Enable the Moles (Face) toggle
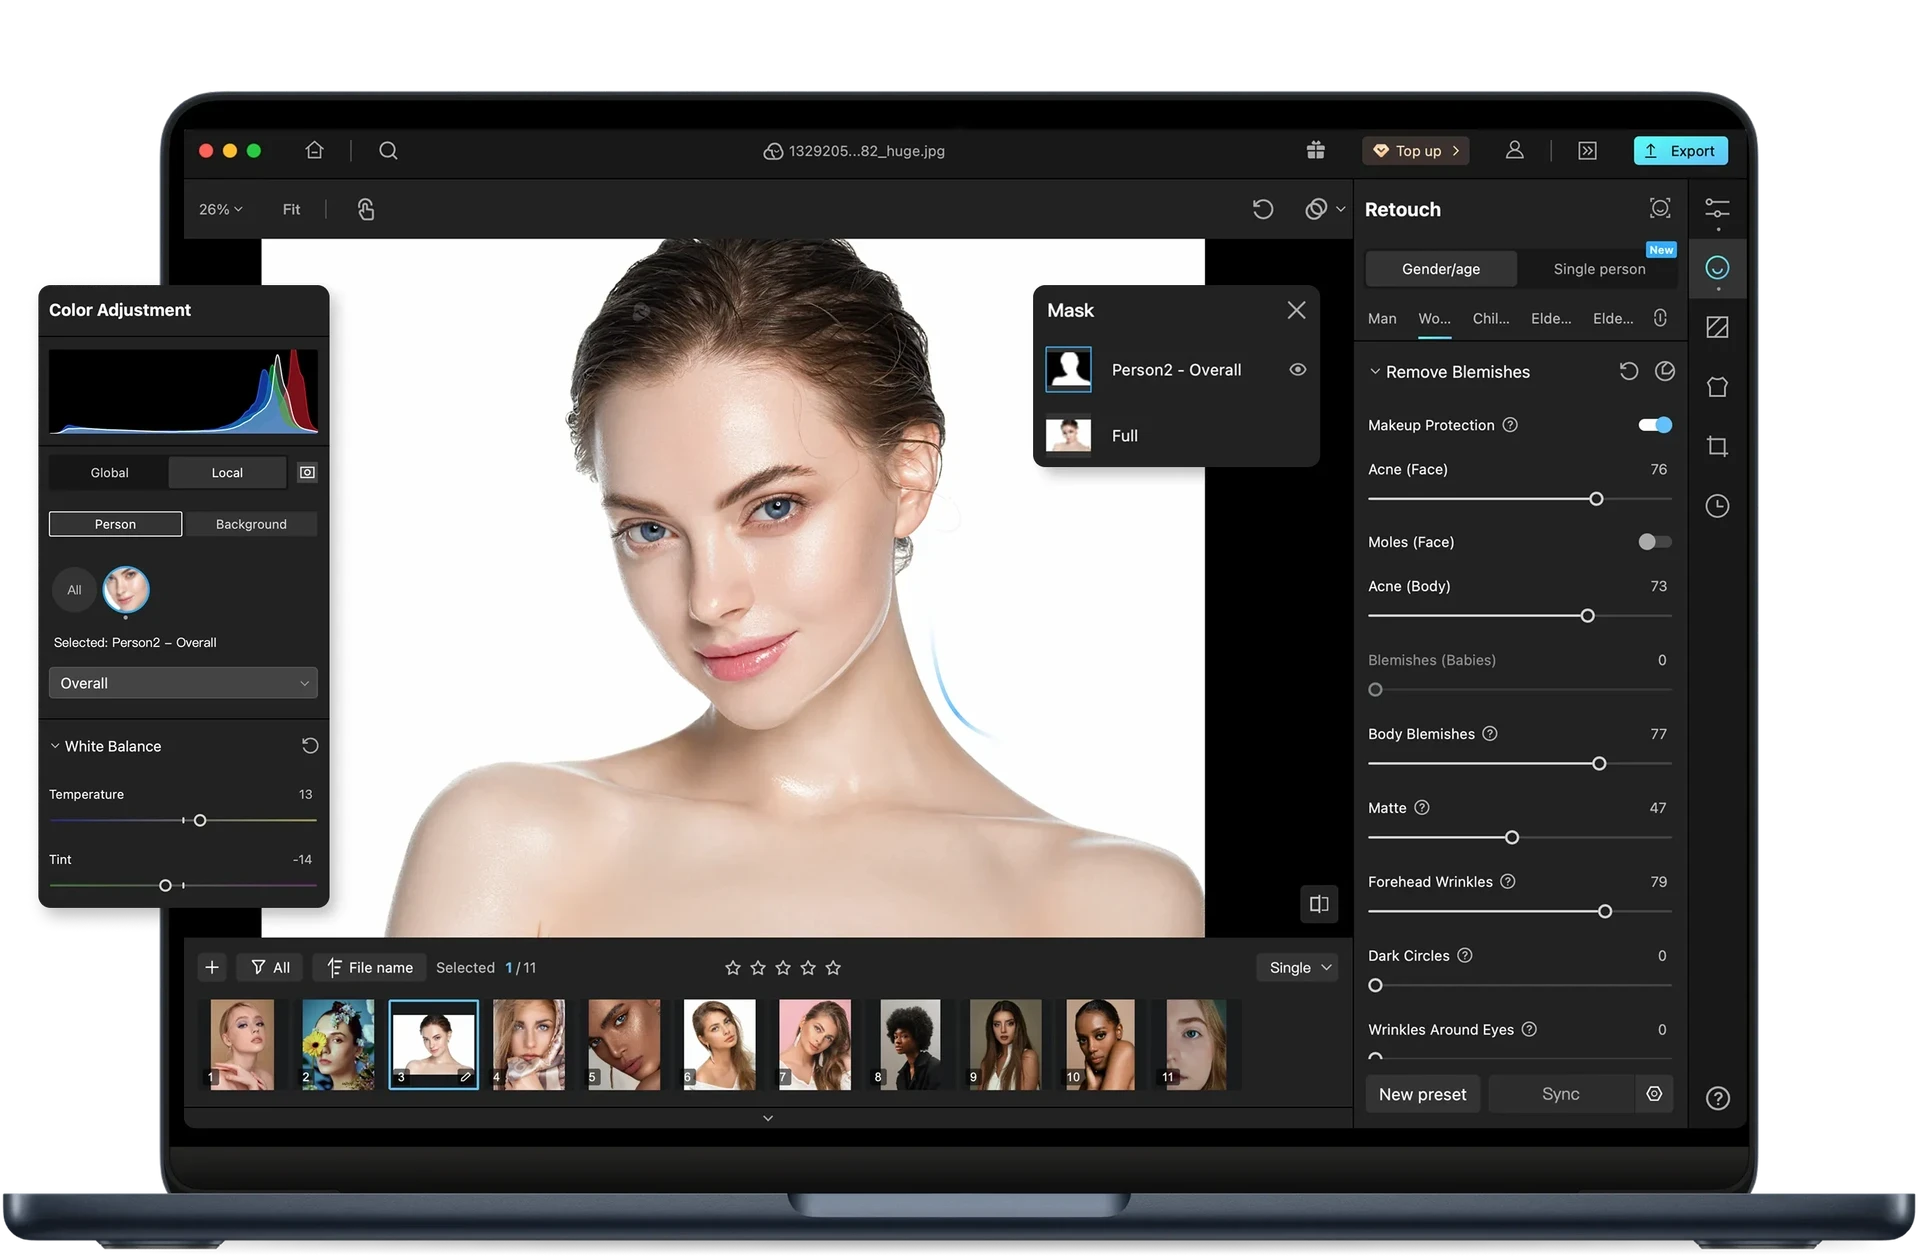1920x1257 pixels. click(x=1654, y=542)
